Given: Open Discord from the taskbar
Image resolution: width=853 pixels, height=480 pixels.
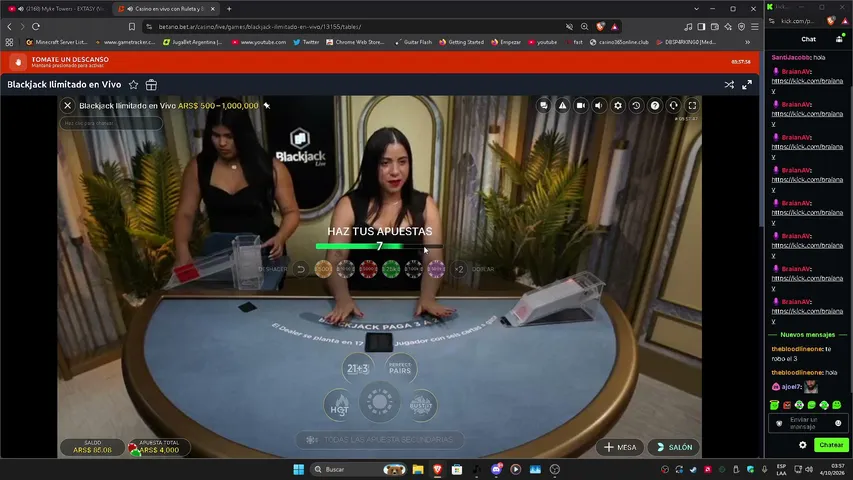Looking at the screenshot, I should (x=496, y=469).
